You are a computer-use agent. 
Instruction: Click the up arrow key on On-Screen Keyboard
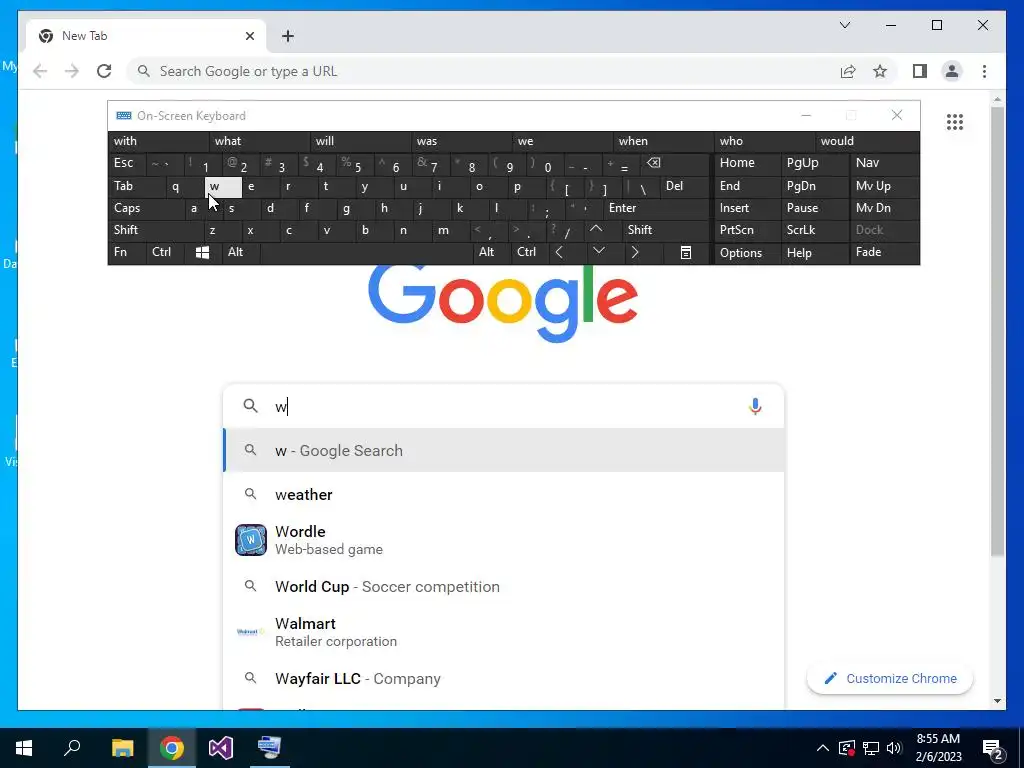point(596,229)
